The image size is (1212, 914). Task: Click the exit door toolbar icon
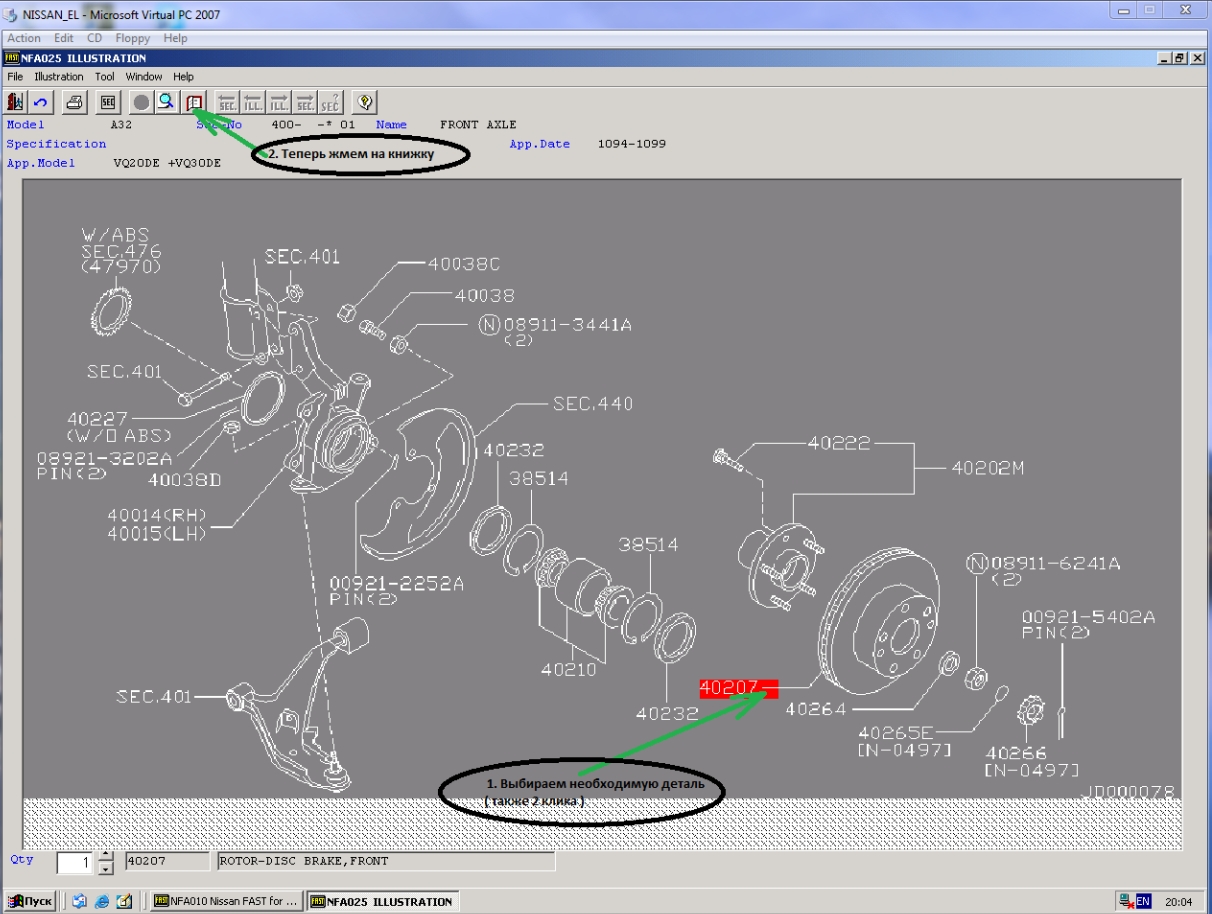pos(16,102)
